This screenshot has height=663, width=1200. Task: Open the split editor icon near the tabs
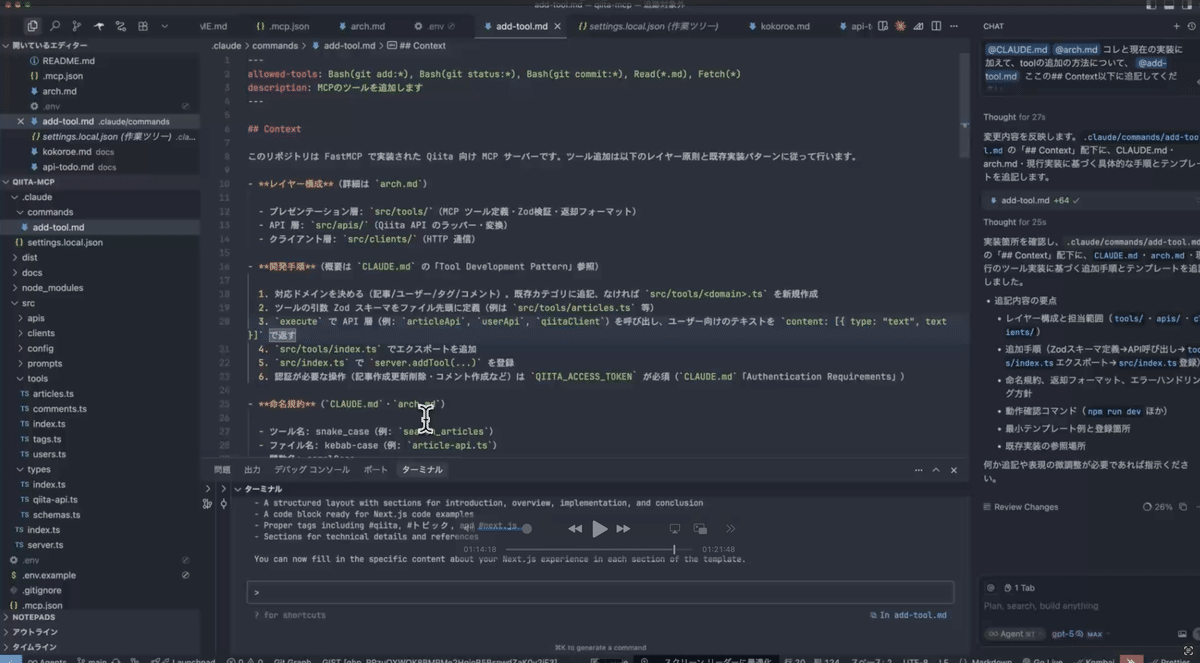click(x=936, y=26)
